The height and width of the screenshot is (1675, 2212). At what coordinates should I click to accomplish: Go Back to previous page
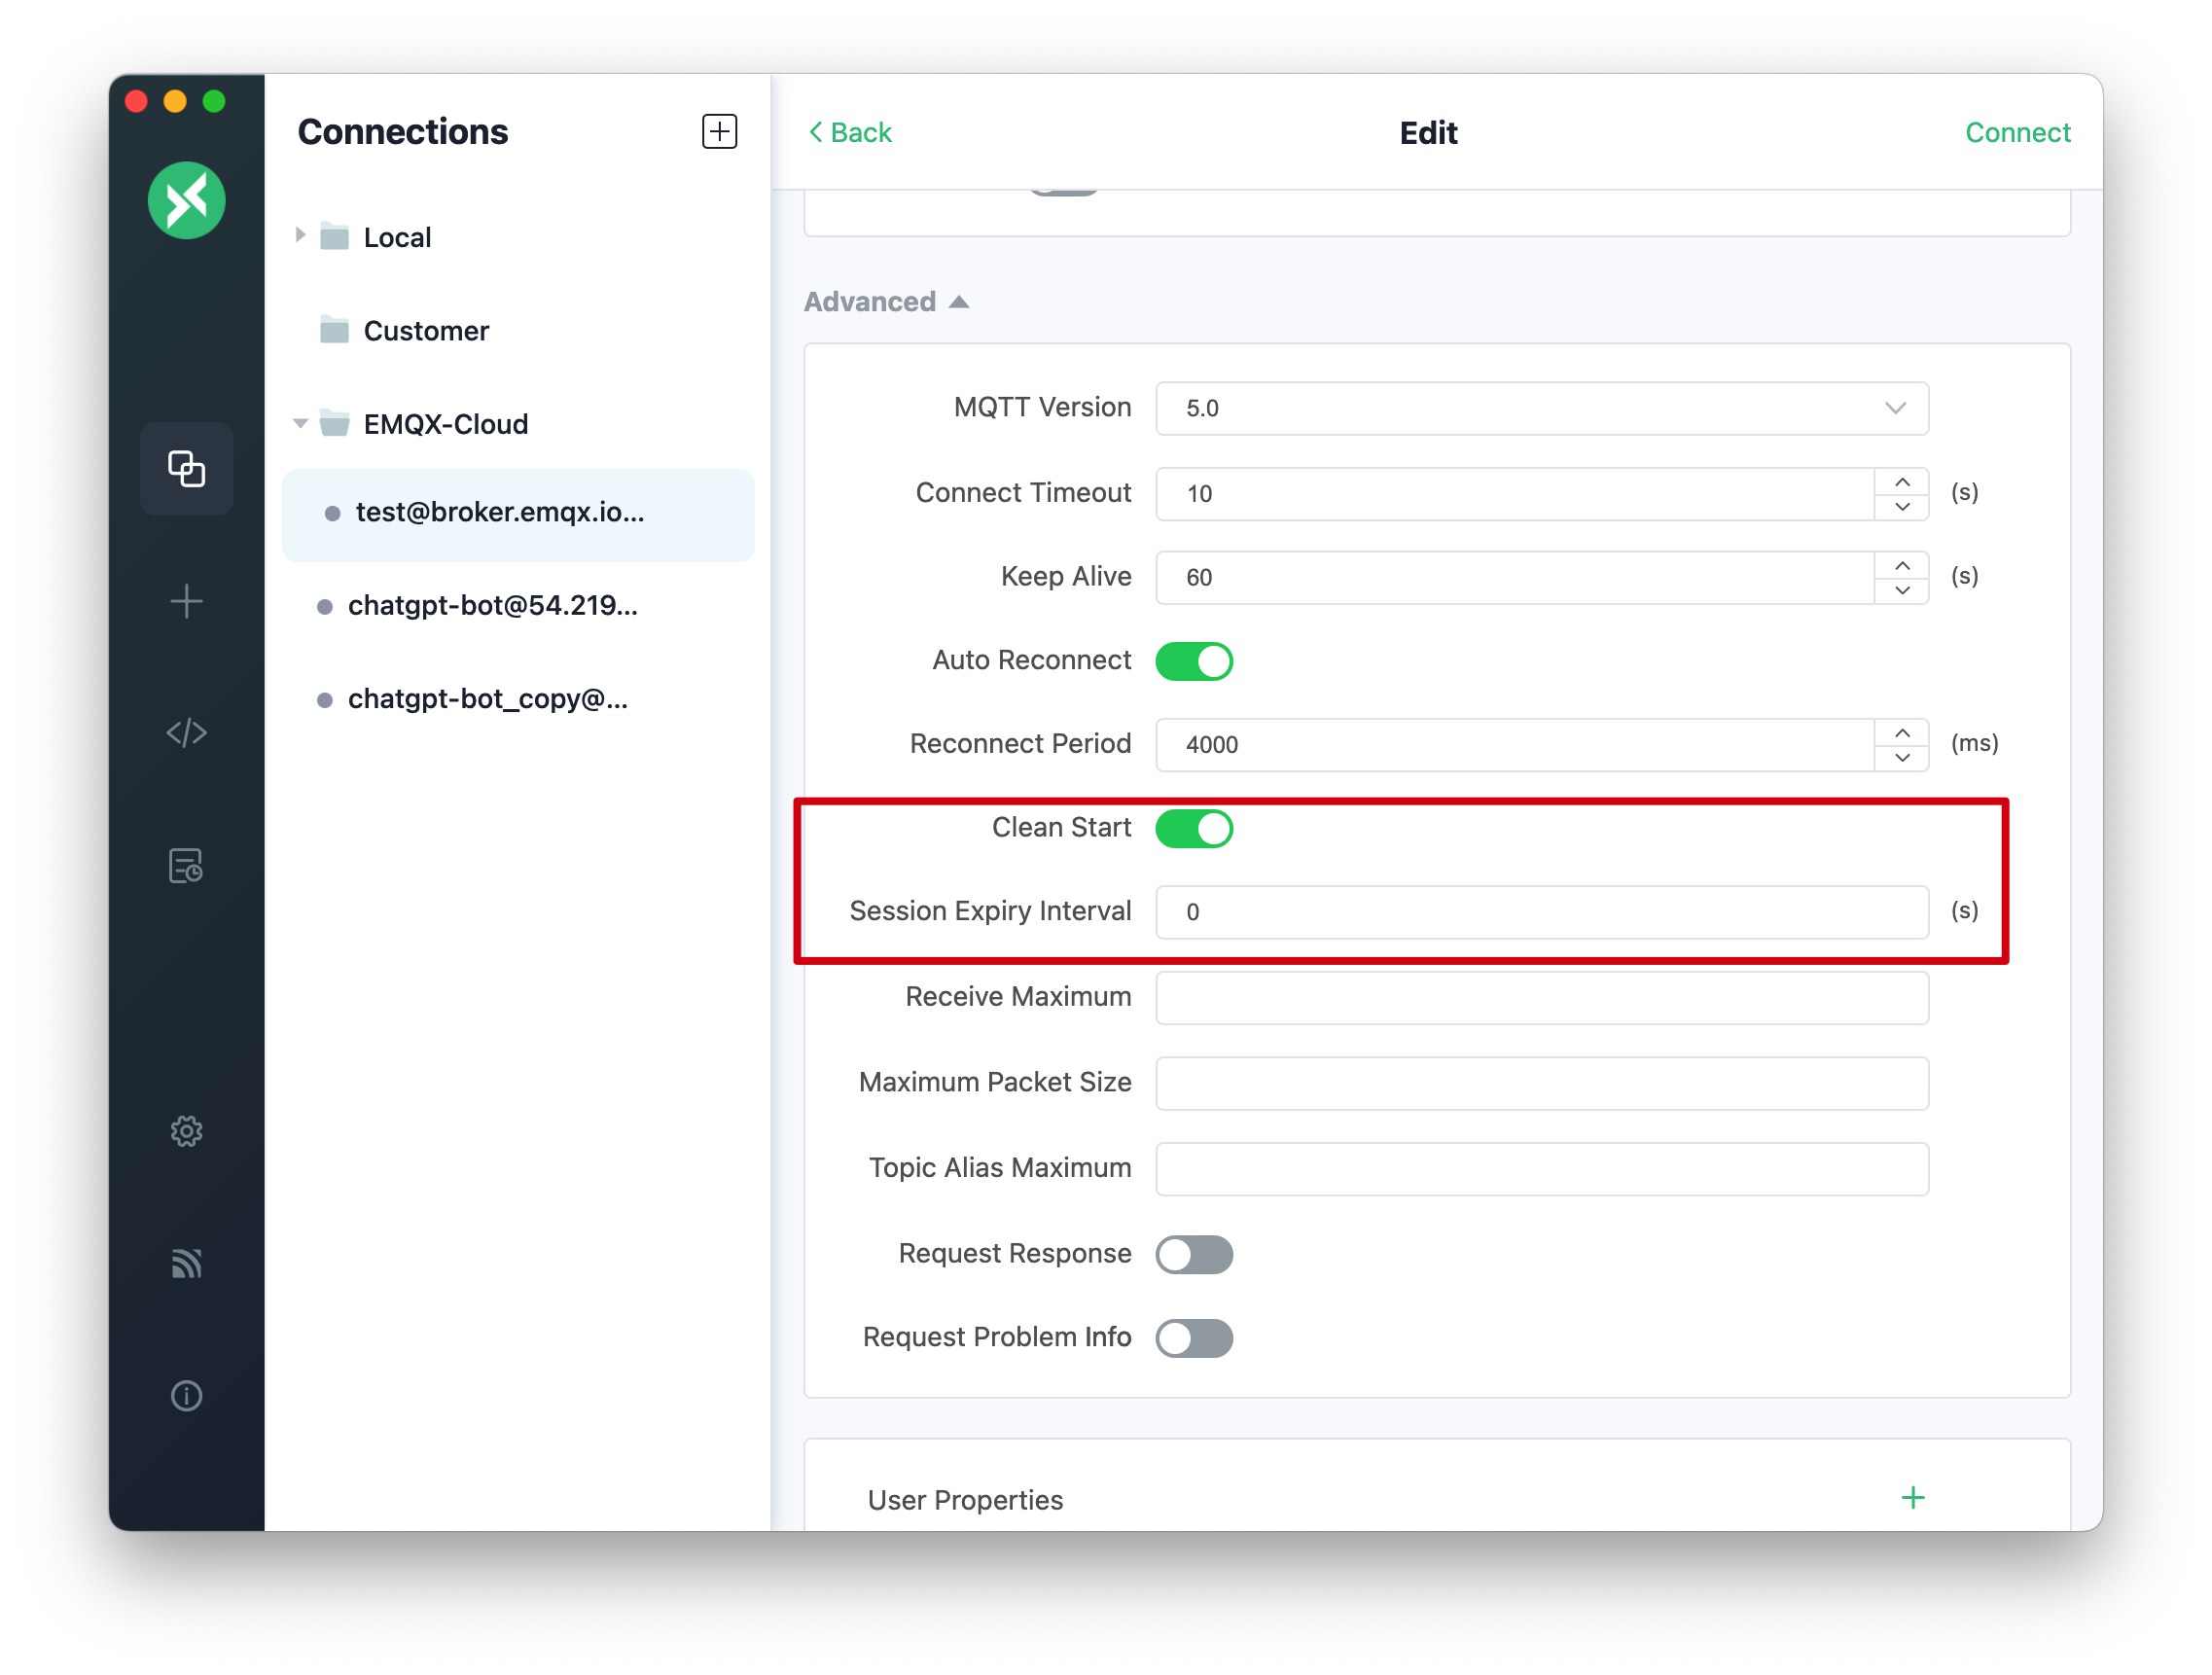(850, 132)
